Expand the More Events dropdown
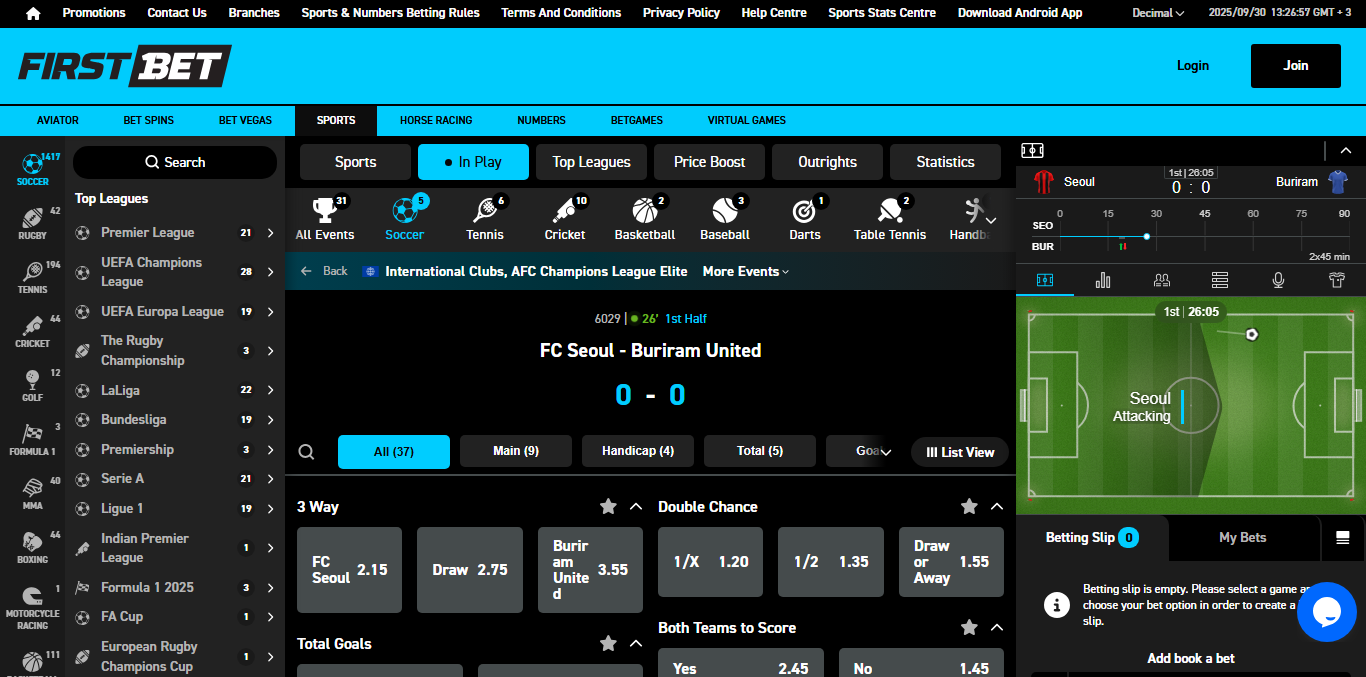 pyautogui.click(x=745, y=271)
